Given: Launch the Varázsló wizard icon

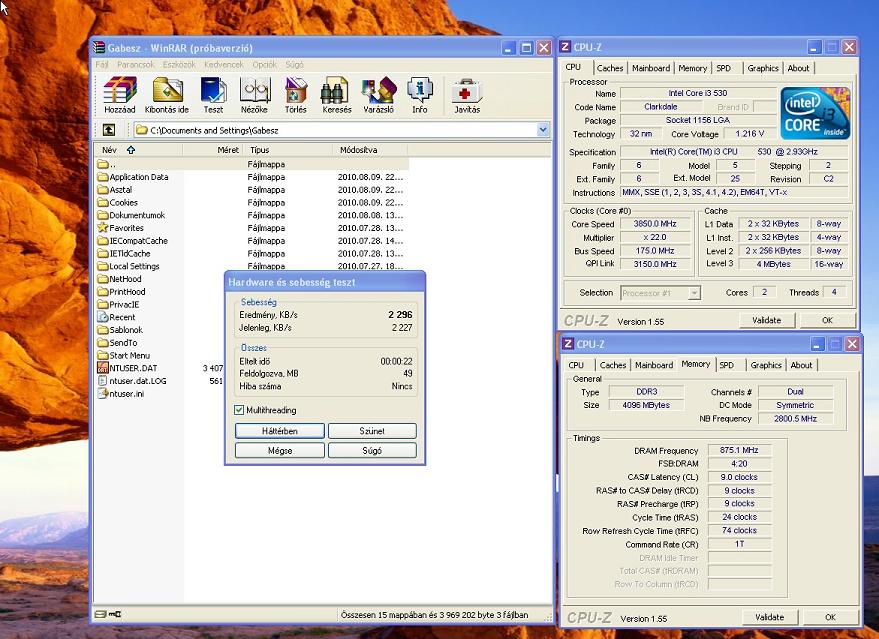Looking at the screenshot, I should coord(378,95).
